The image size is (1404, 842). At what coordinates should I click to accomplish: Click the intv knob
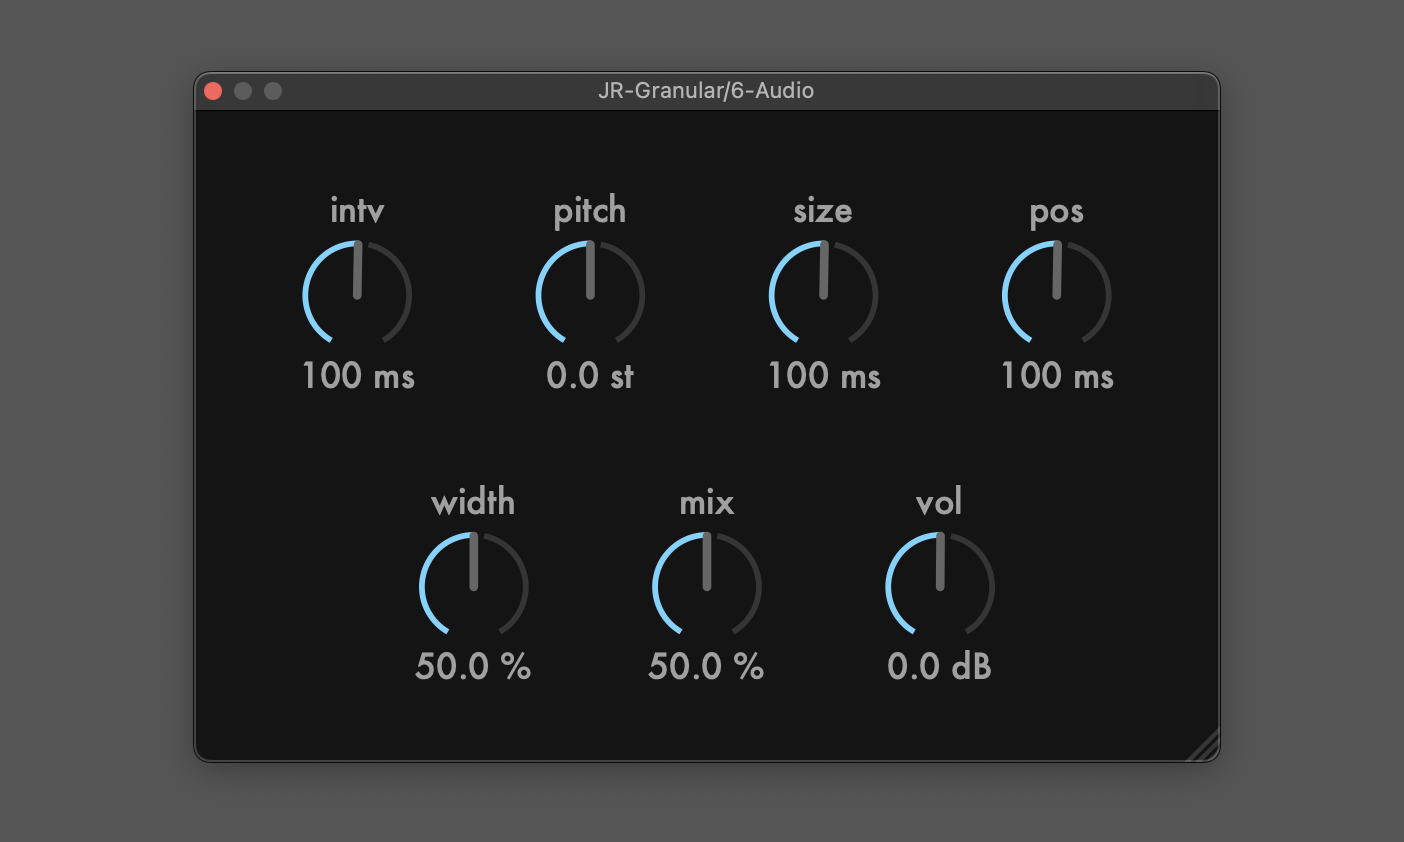coord(357,293)
